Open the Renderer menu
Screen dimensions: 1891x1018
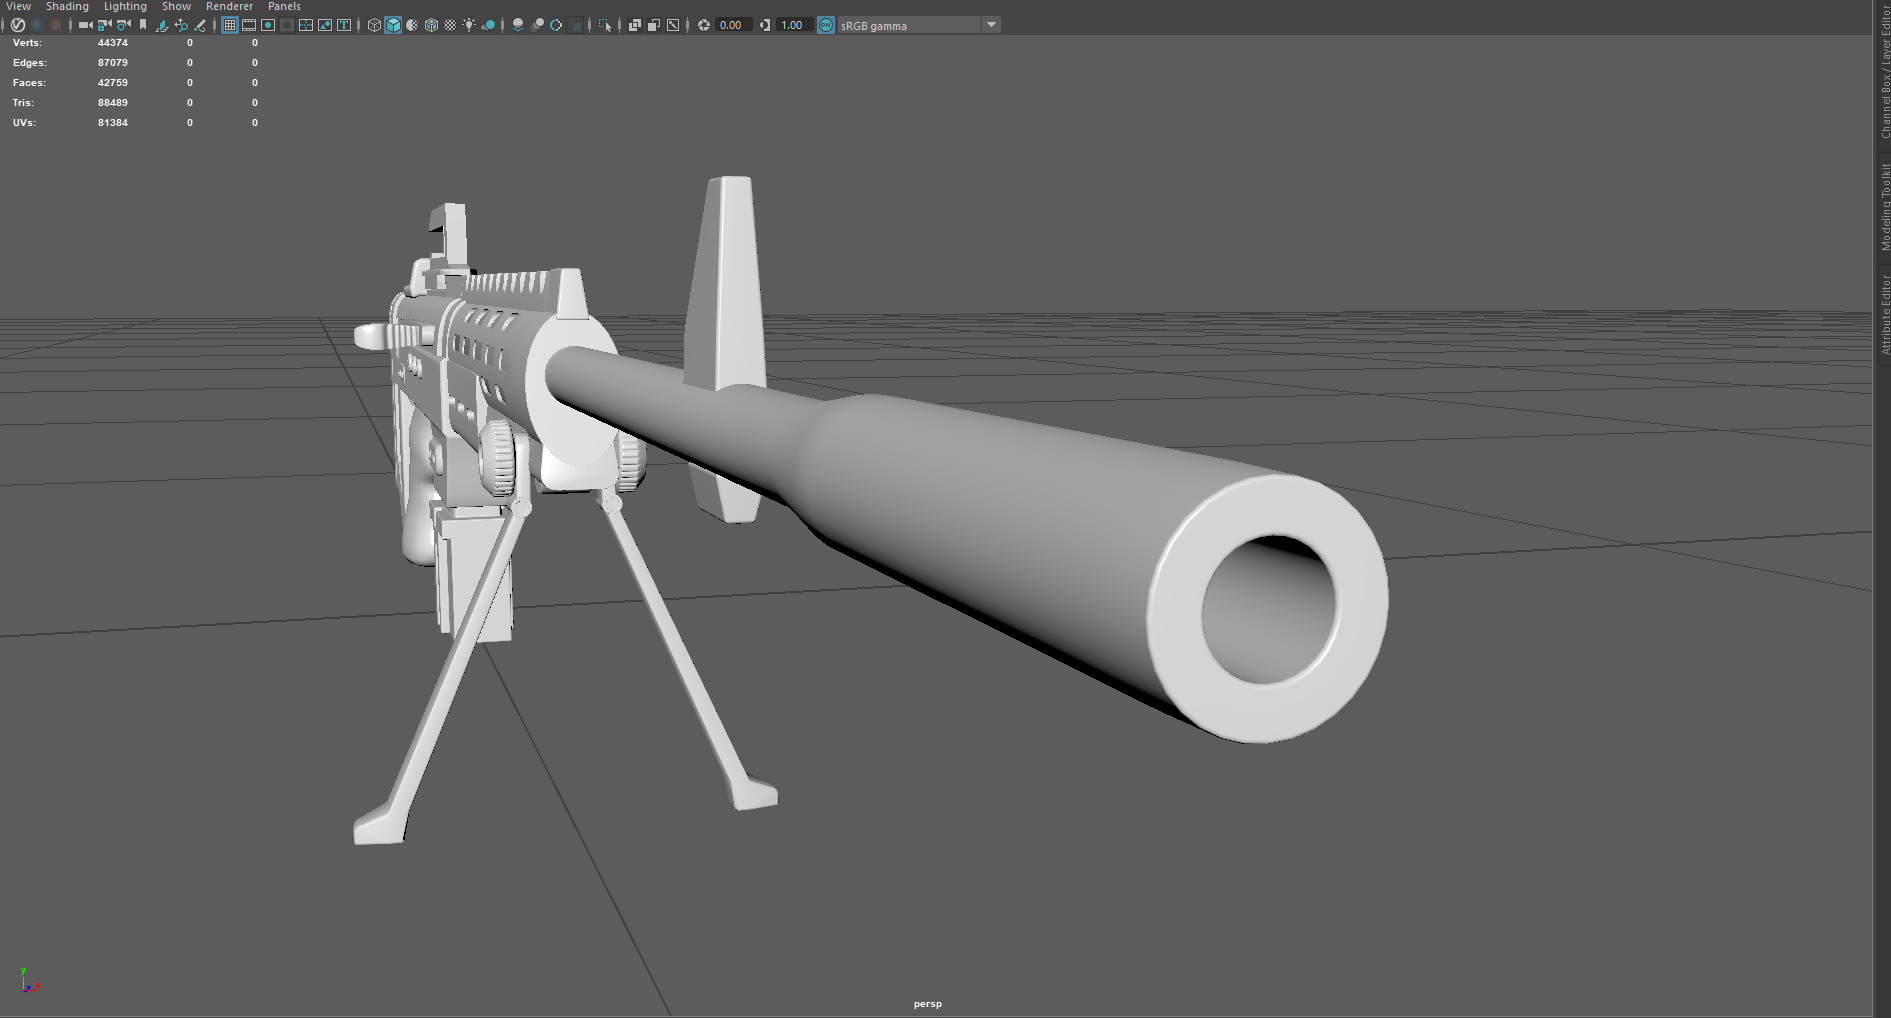[x=229, y=6]
